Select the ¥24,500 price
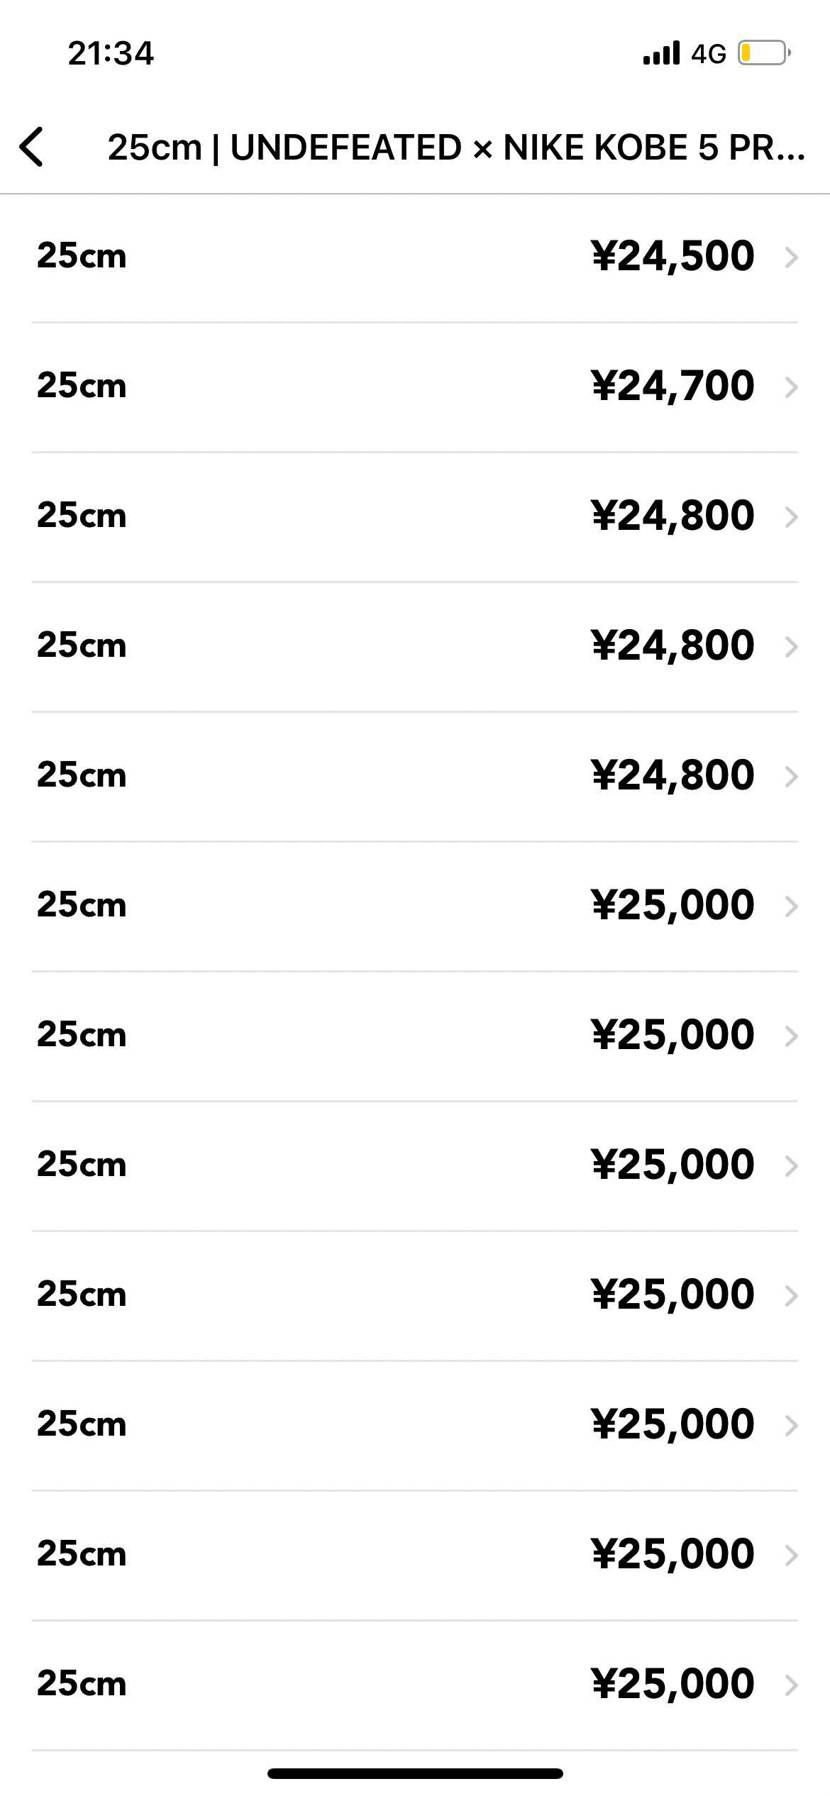The image size is (830, 1796). coord(672,256)
